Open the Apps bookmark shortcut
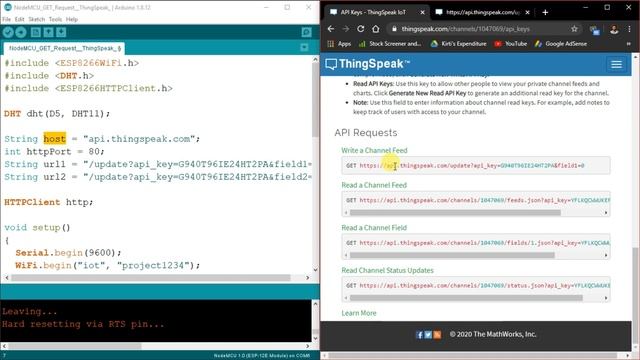Screen dimensions: 640x360 click(x=340, y=44)
